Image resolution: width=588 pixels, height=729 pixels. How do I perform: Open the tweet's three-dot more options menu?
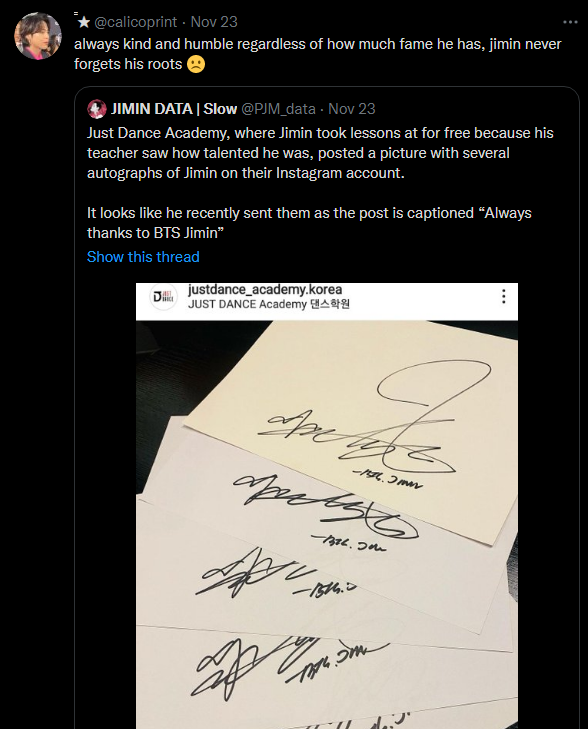click(570, 22)
